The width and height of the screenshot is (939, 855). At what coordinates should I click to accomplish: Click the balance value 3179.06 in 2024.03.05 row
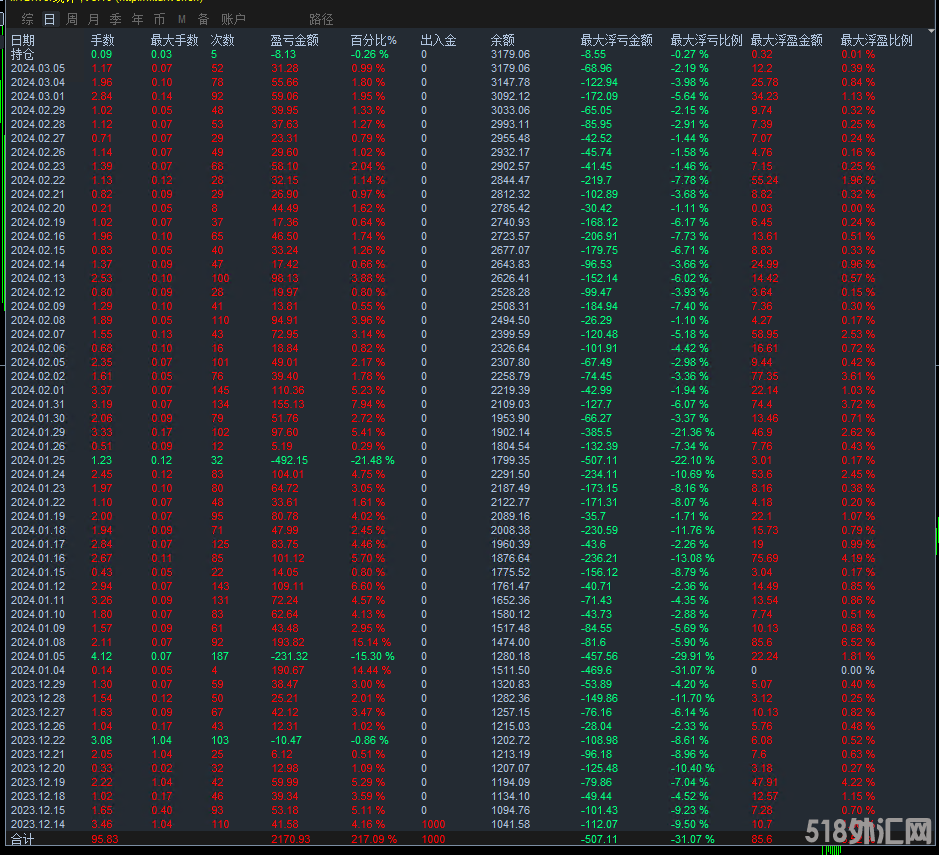click(510, 68)
